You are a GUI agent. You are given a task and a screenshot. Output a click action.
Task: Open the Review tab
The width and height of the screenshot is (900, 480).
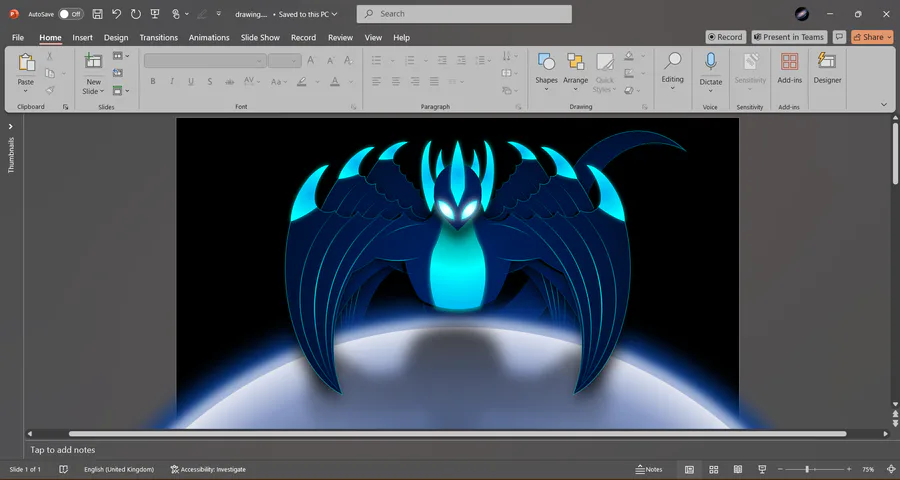pos(340,37)
